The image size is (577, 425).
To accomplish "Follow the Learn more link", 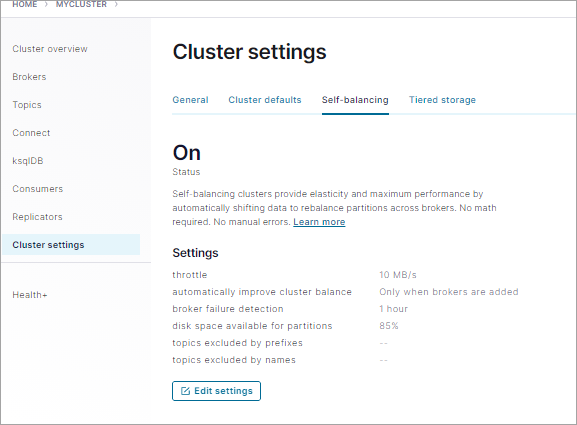I will 319,222.
